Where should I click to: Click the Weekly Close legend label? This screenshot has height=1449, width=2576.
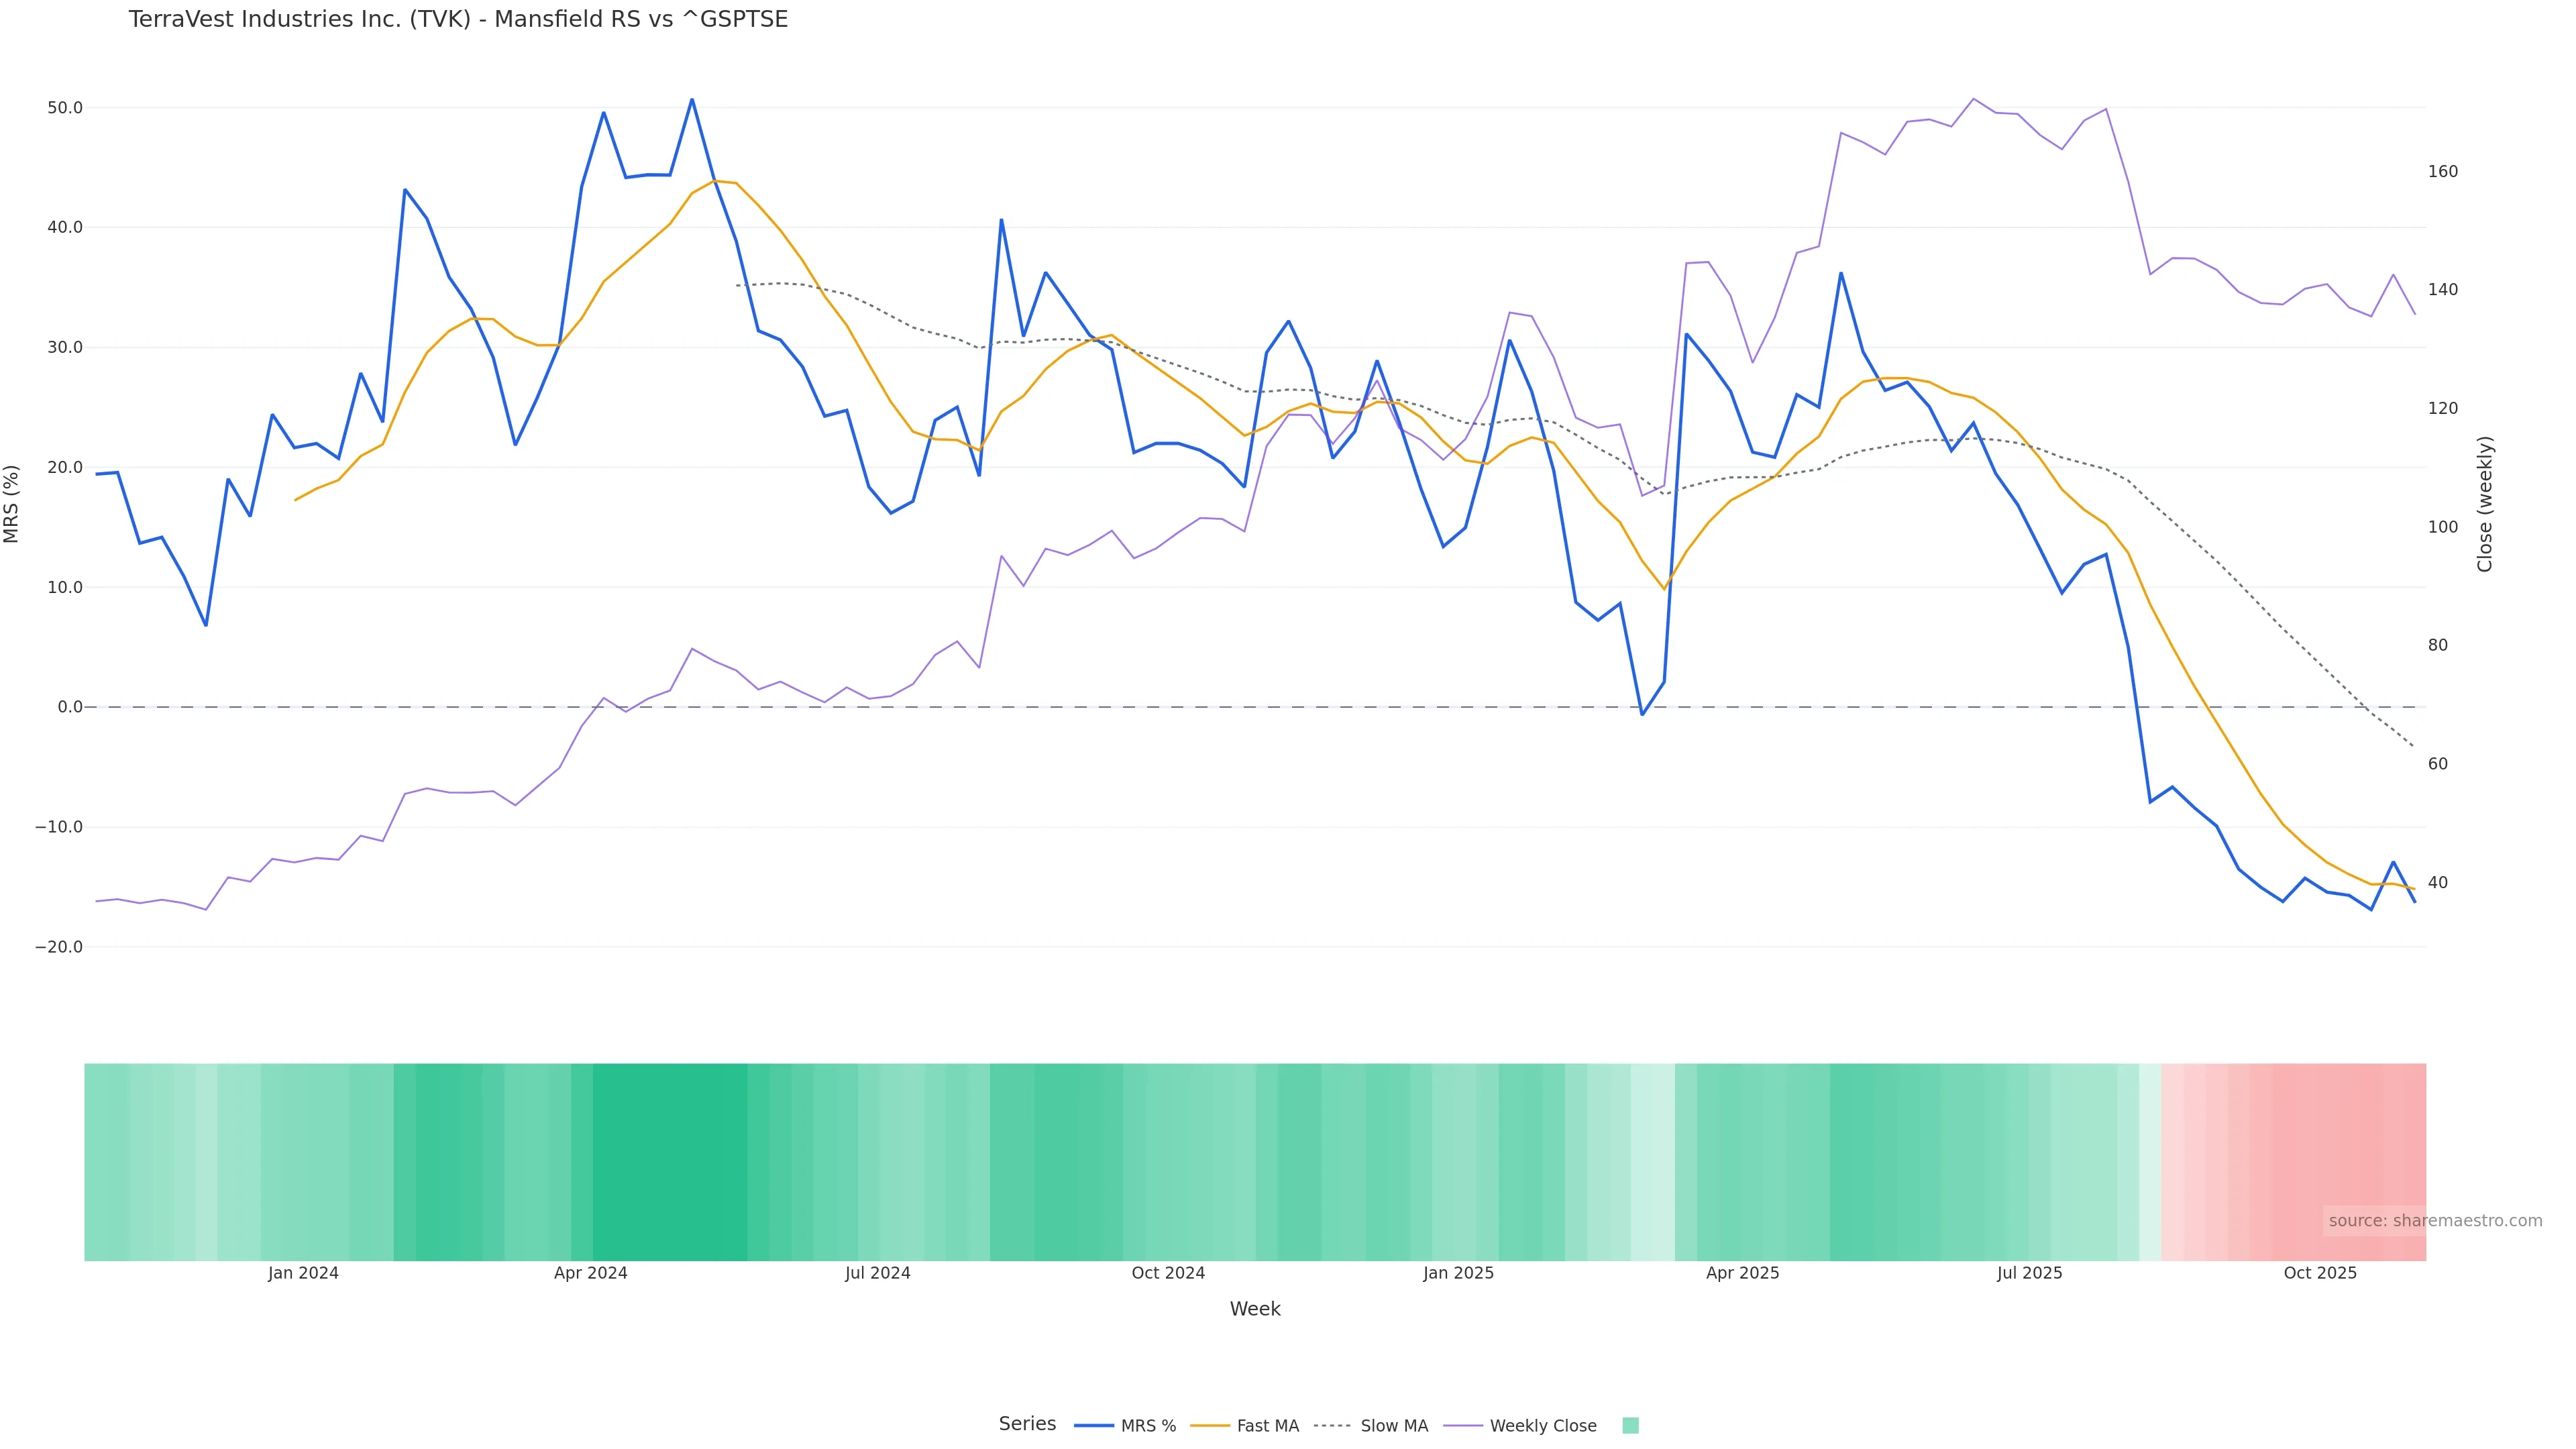[1542, 1425]
